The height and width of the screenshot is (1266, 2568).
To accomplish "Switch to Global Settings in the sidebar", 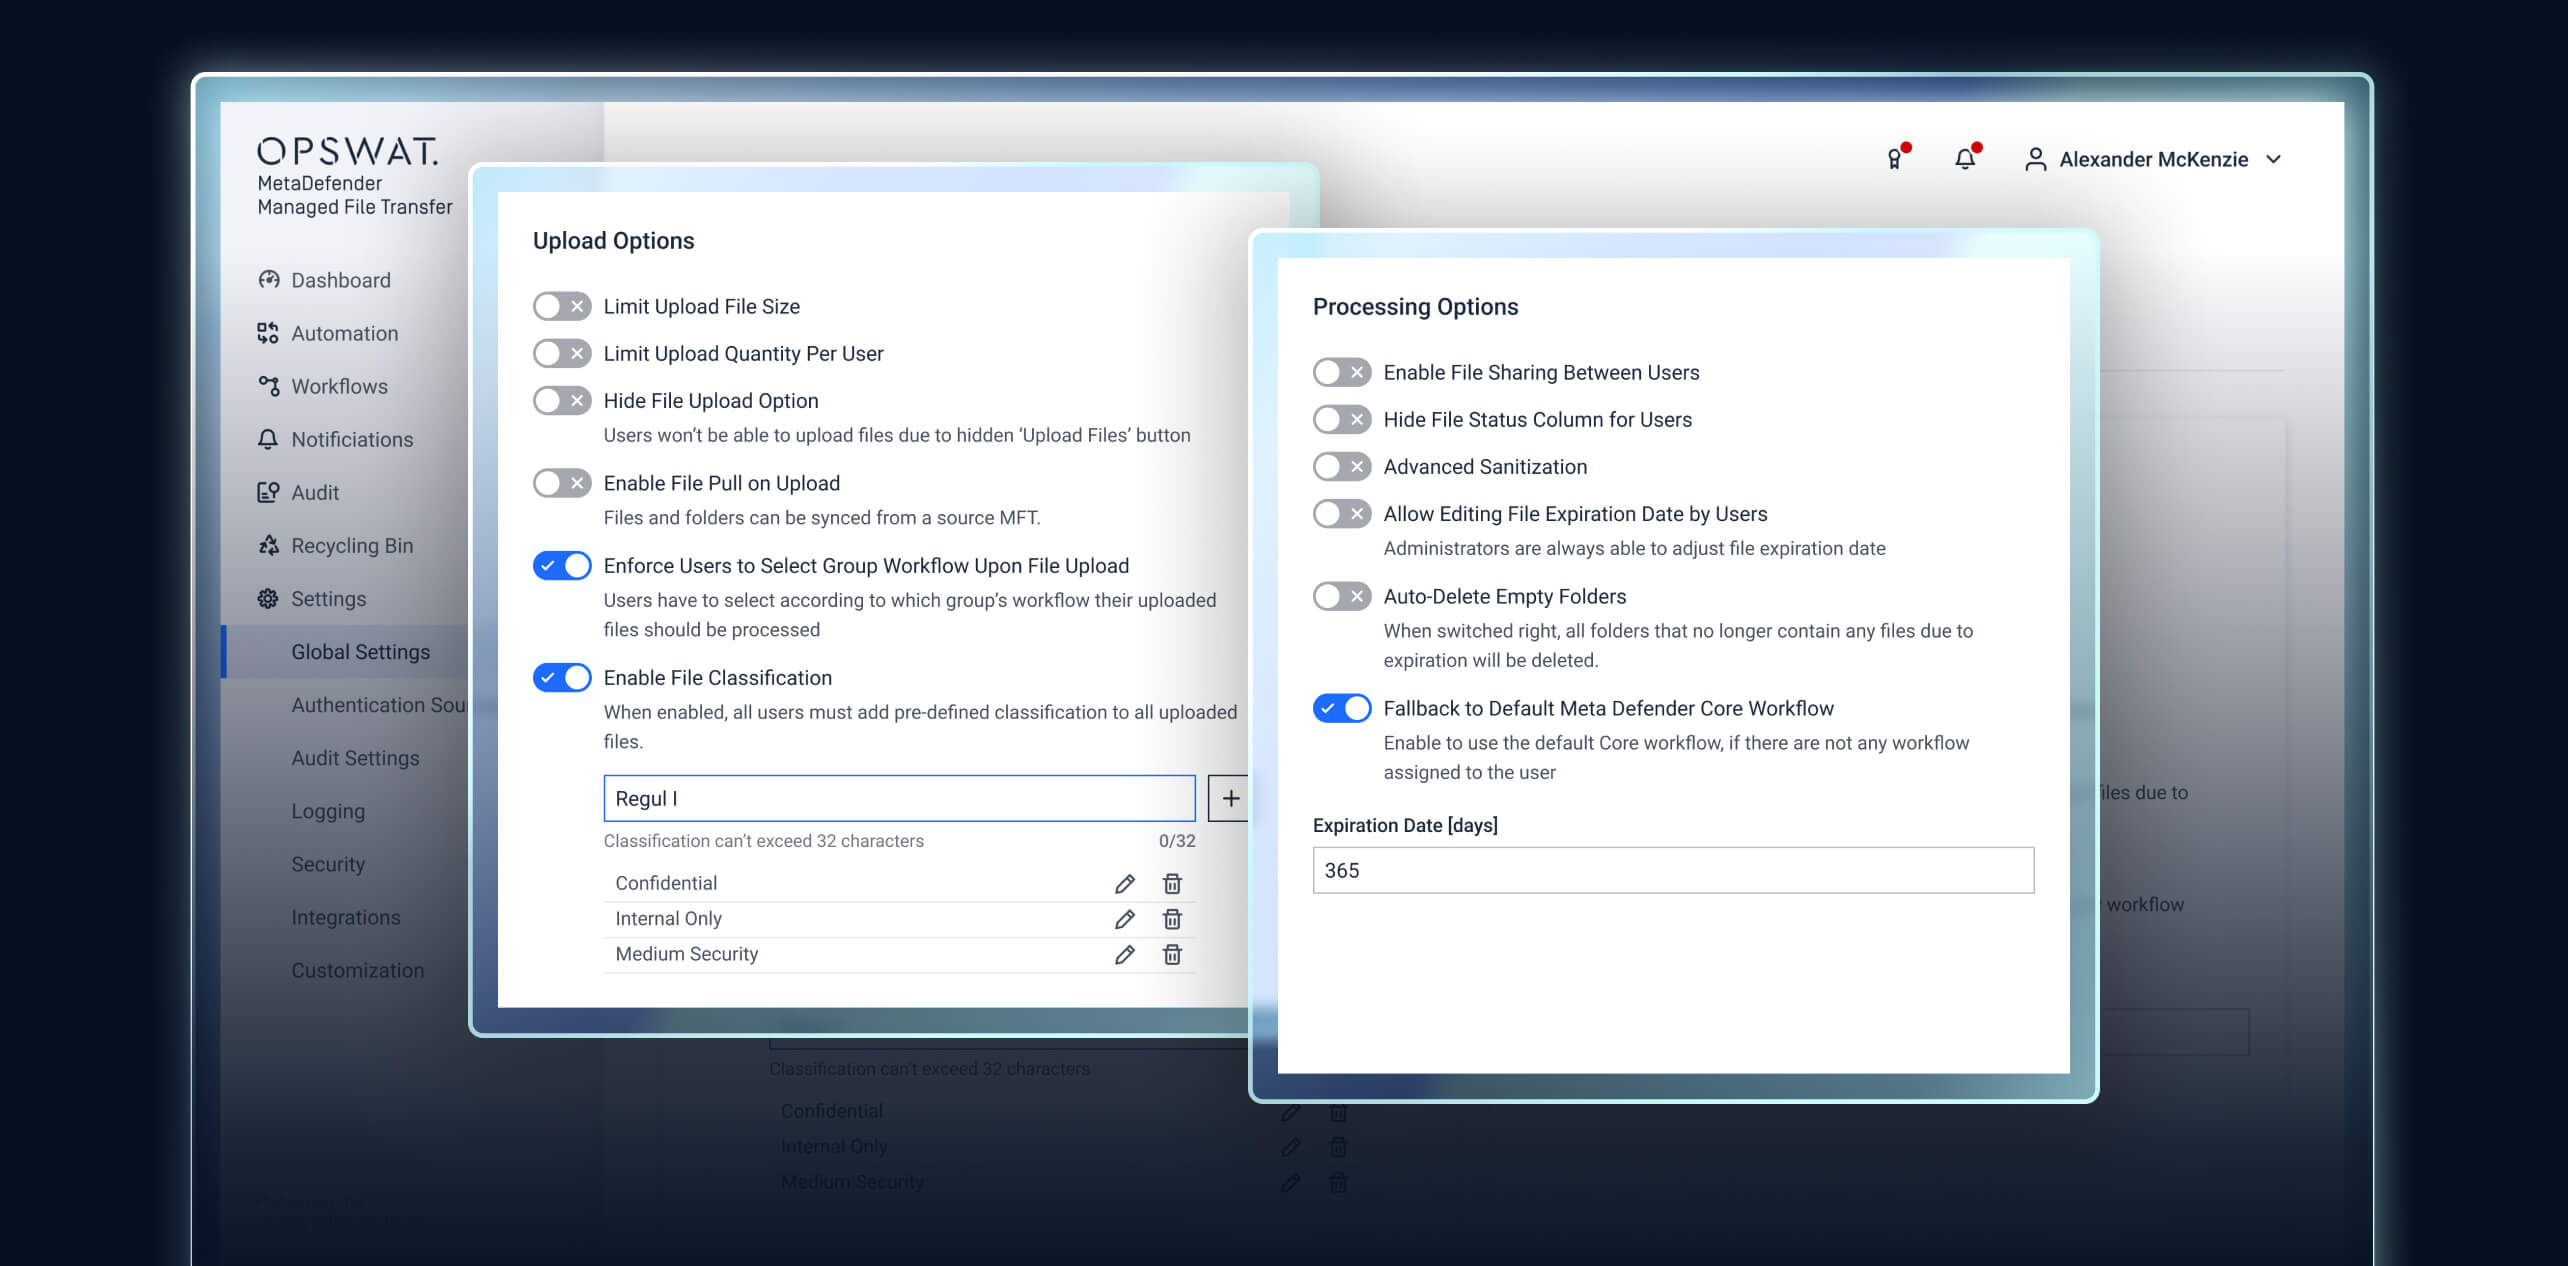I will (x=361, y=651).
